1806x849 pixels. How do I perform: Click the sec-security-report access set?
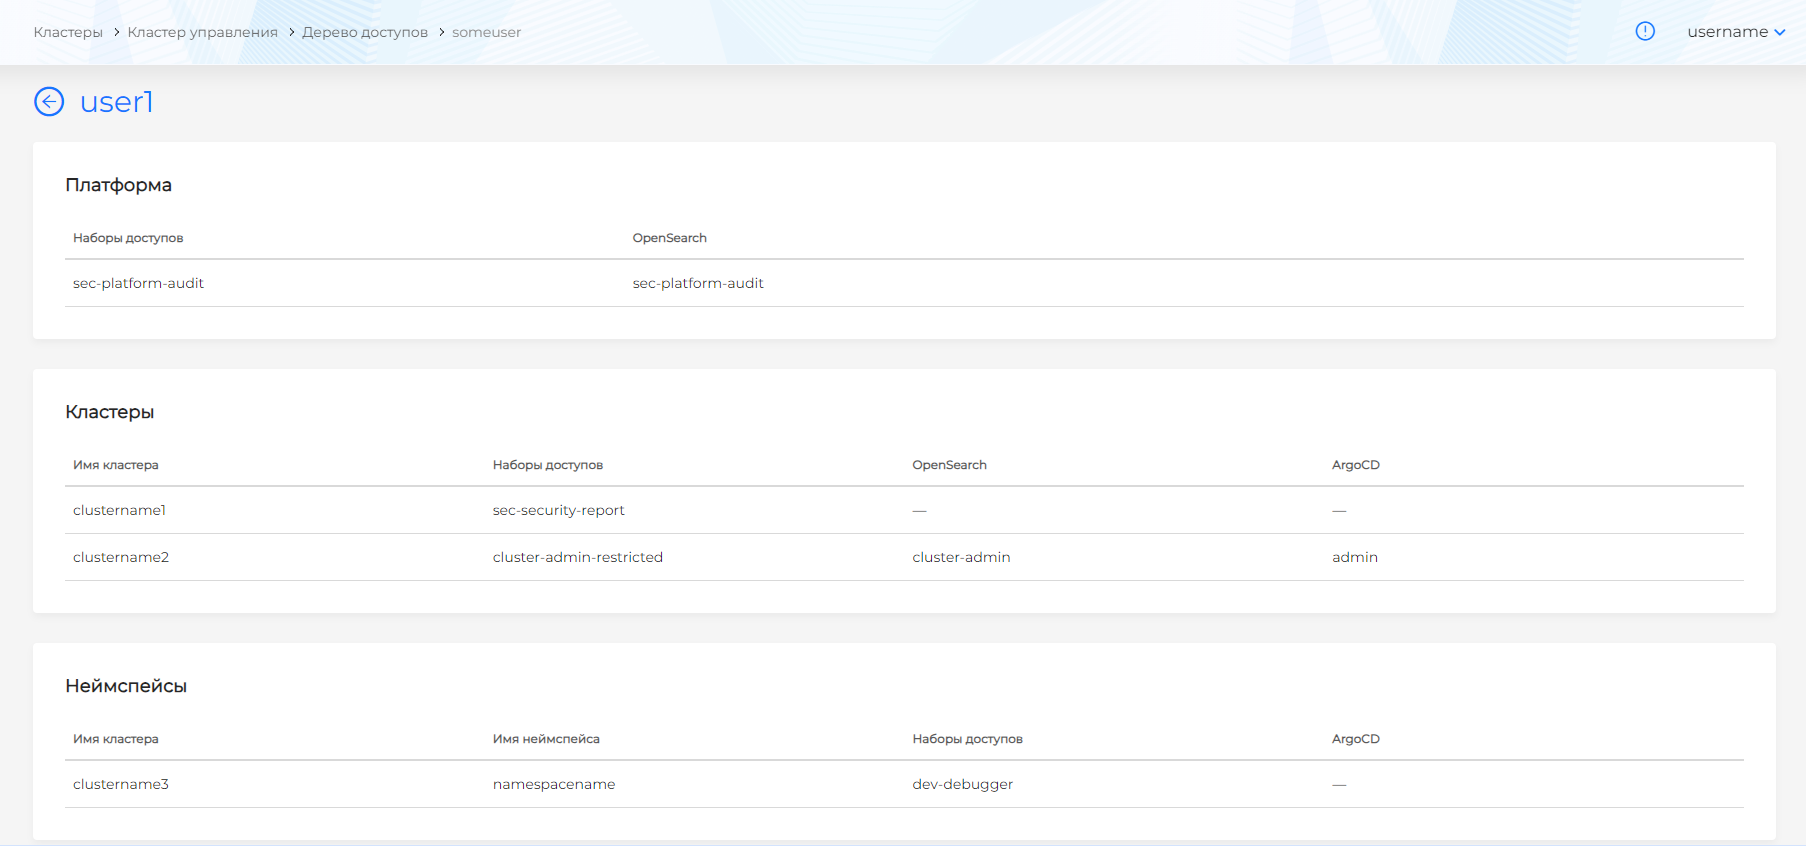[558, 510]
